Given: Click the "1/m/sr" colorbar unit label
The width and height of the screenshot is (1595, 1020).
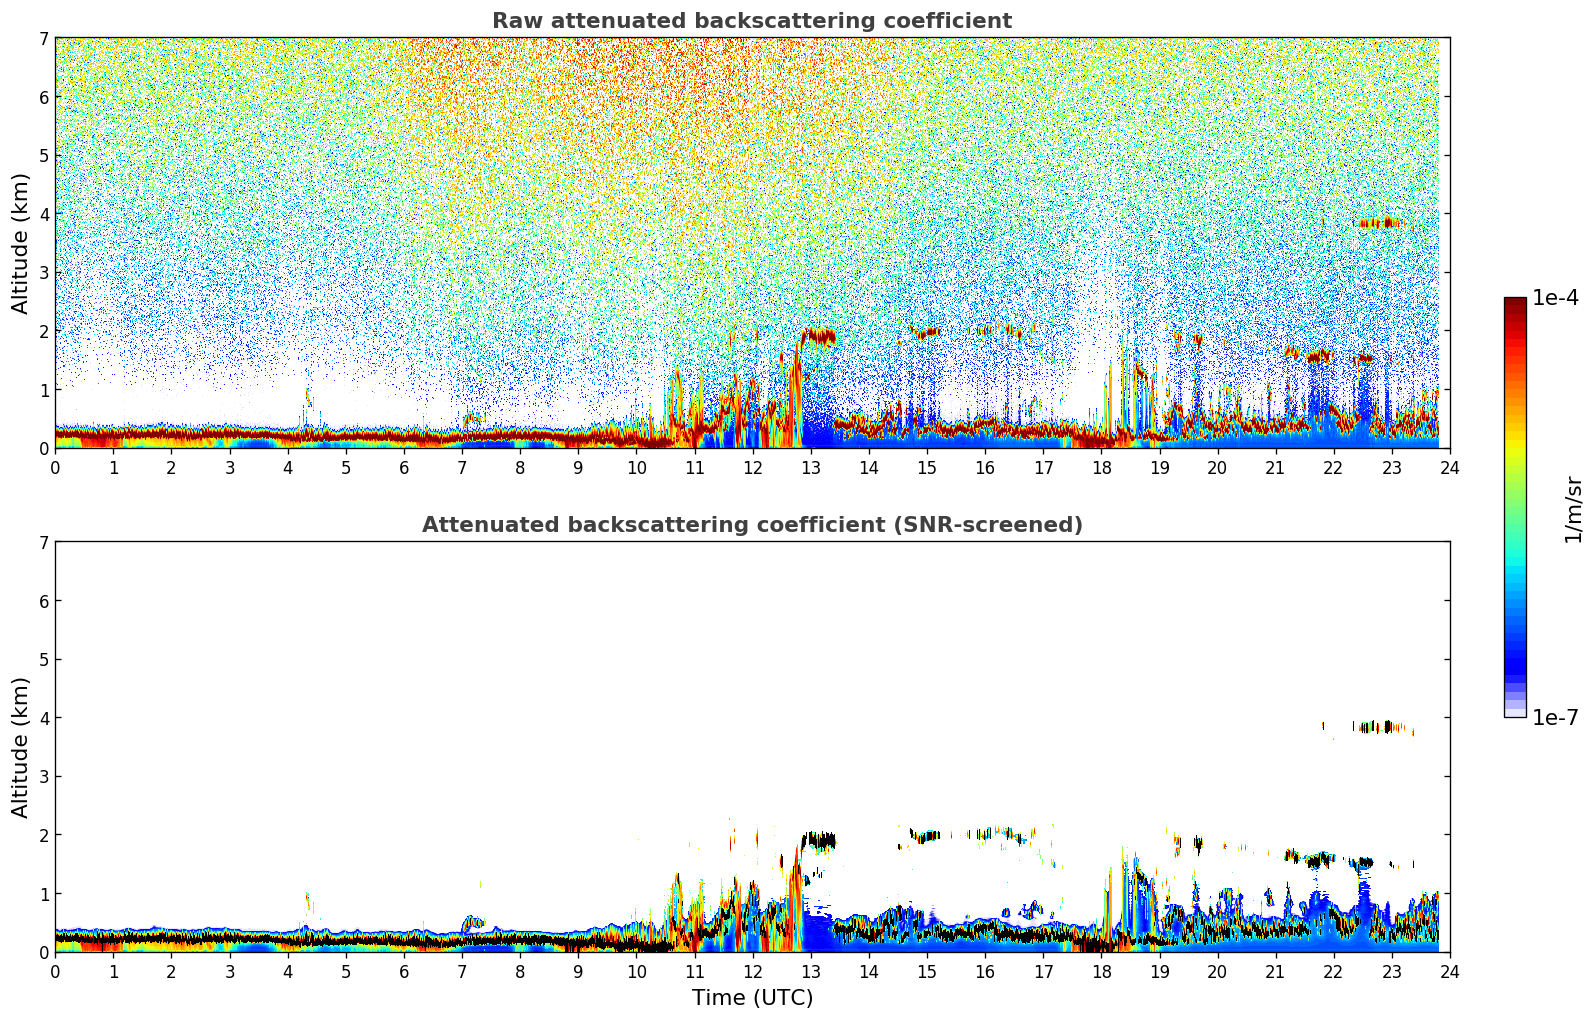Looking at the screenshot, I should coord(1574,509).
